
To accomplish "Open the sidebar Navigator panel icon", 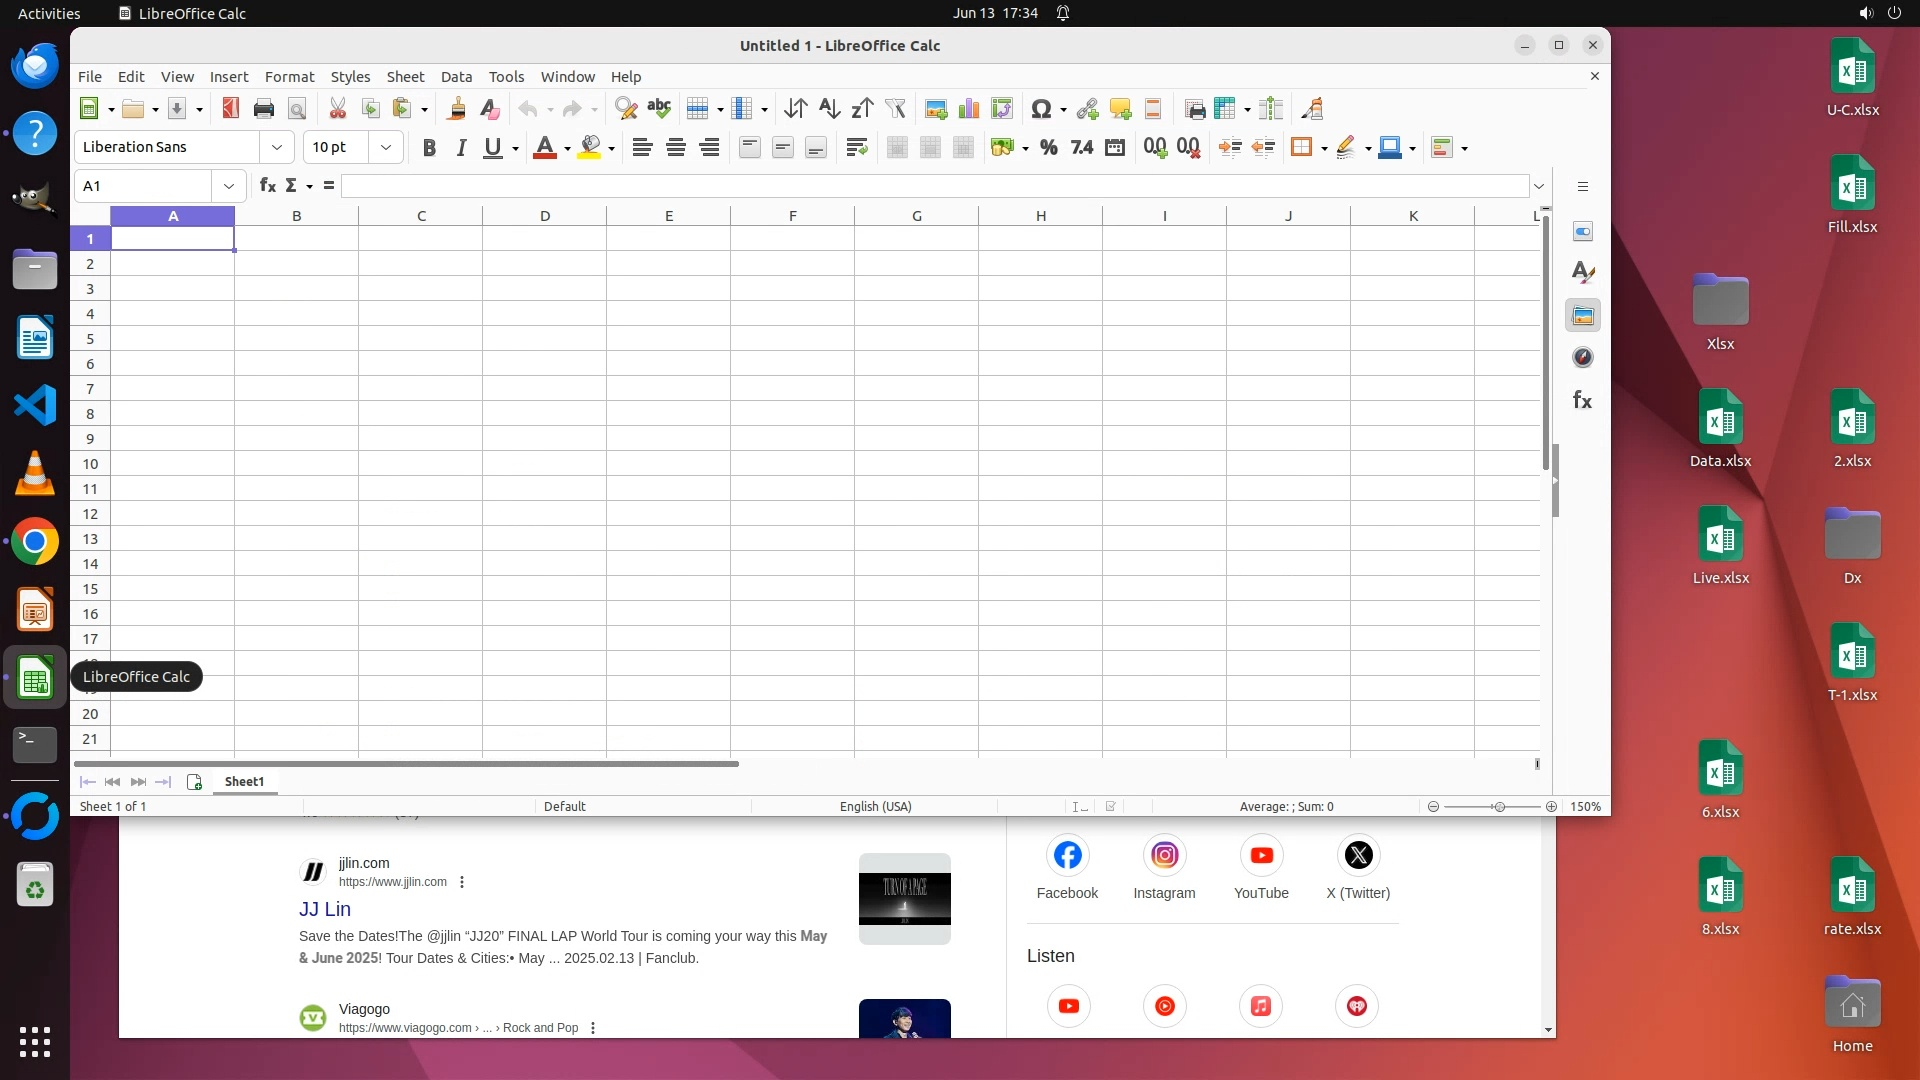I will [x=1582, y=358].
